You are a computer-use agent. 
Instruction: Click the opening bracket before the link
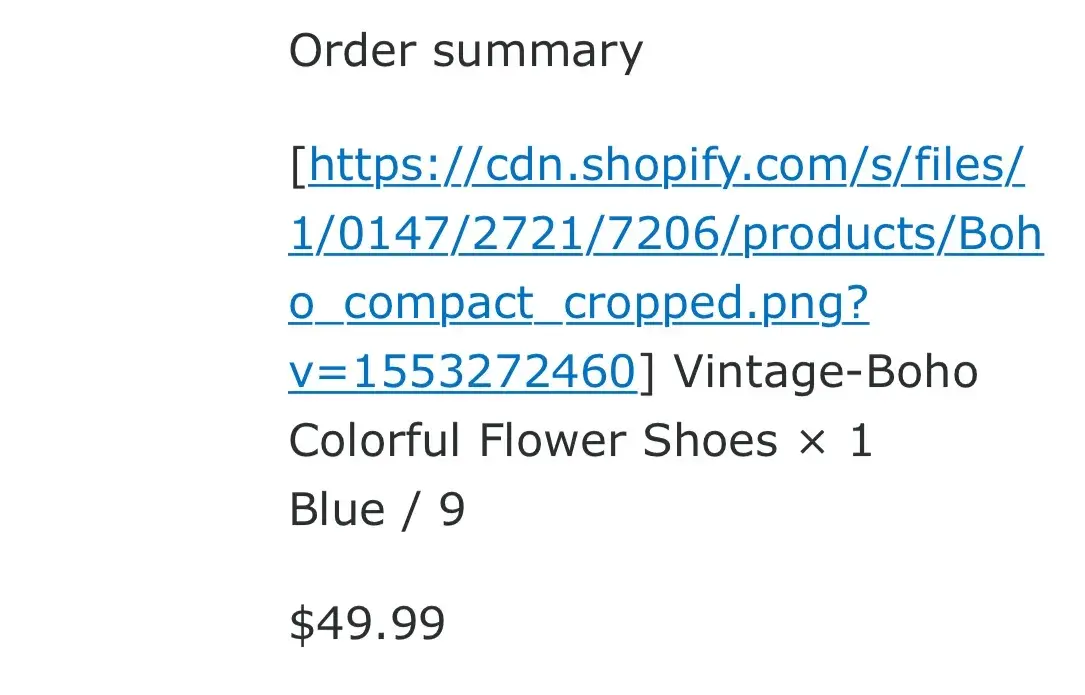pyautogui.click(x=297, y=166)
